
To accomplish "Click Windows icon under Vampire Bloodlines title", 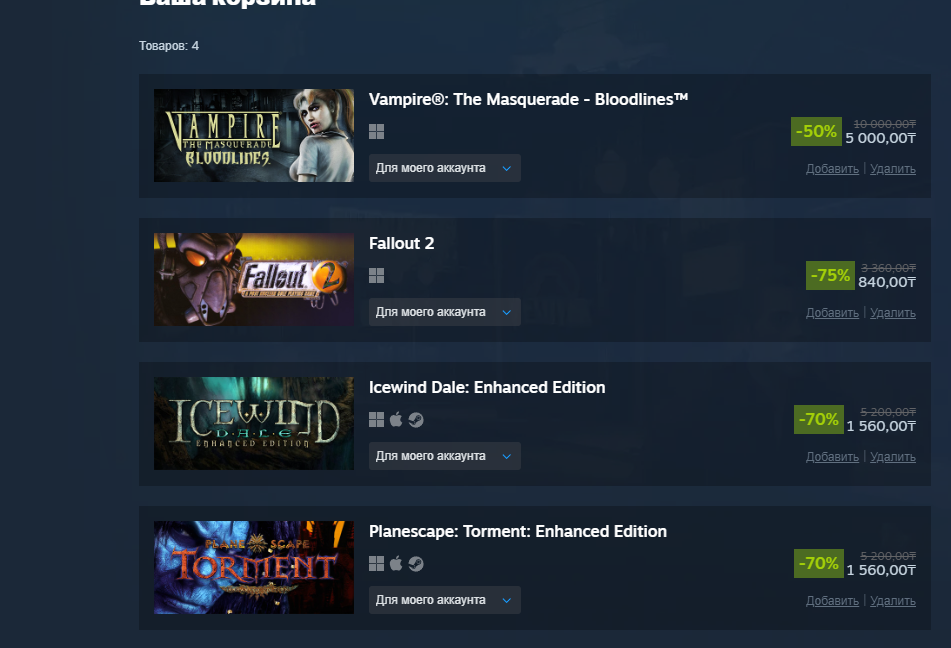I will point(376,132).
